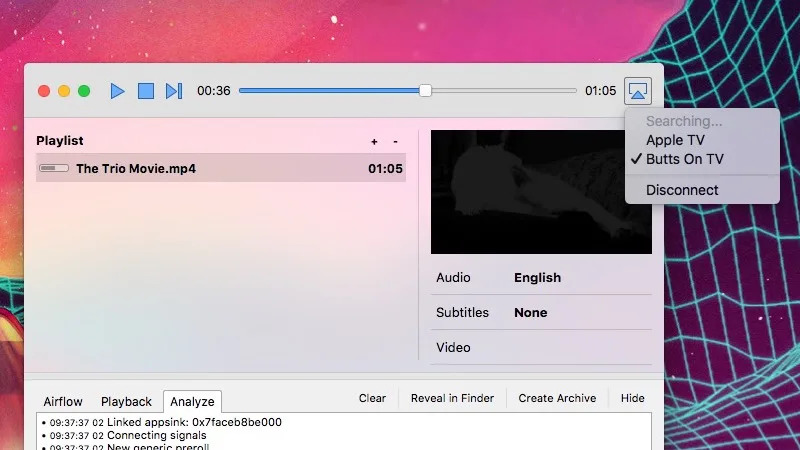
Task: Open the AirPlay device picker icon
Action: coord(638,91)
